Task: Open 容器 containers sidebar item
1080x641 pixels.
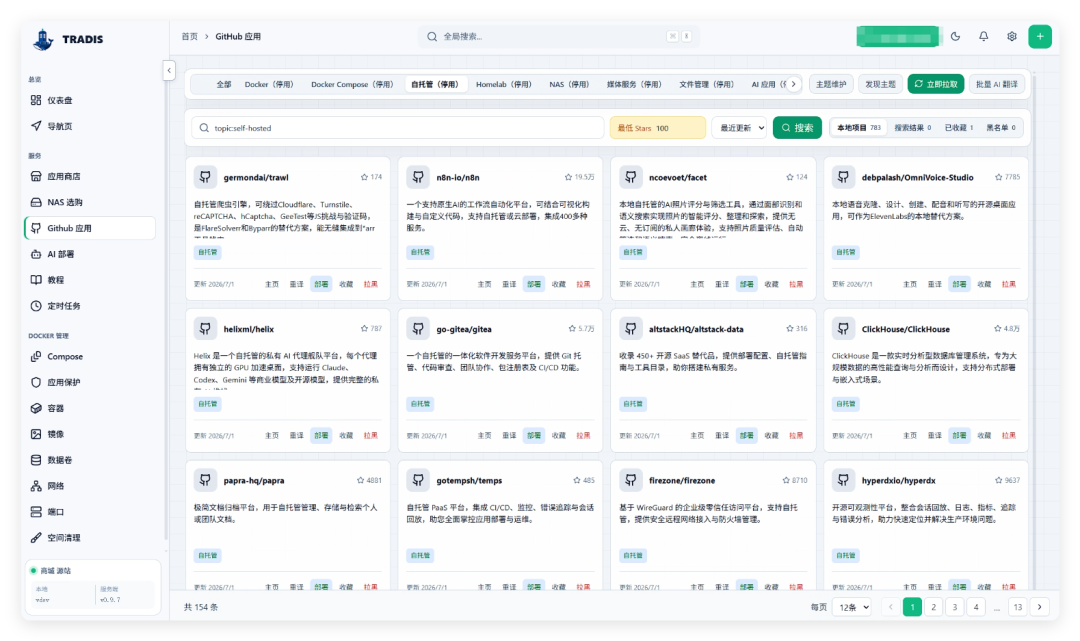Action: pos(90,408)
